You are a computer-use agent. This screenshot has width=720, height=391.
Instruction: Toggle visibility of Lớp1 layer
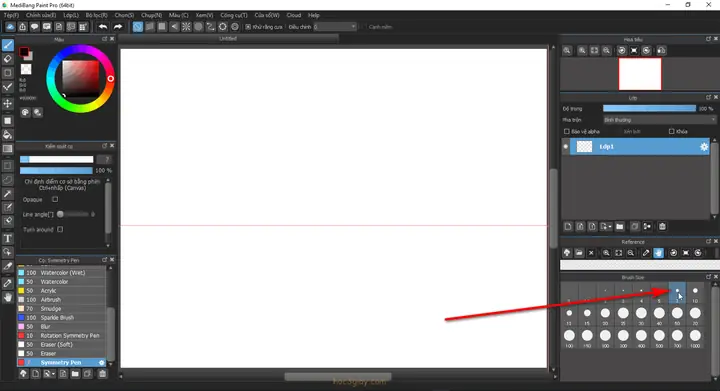click(x=565, y=147)
